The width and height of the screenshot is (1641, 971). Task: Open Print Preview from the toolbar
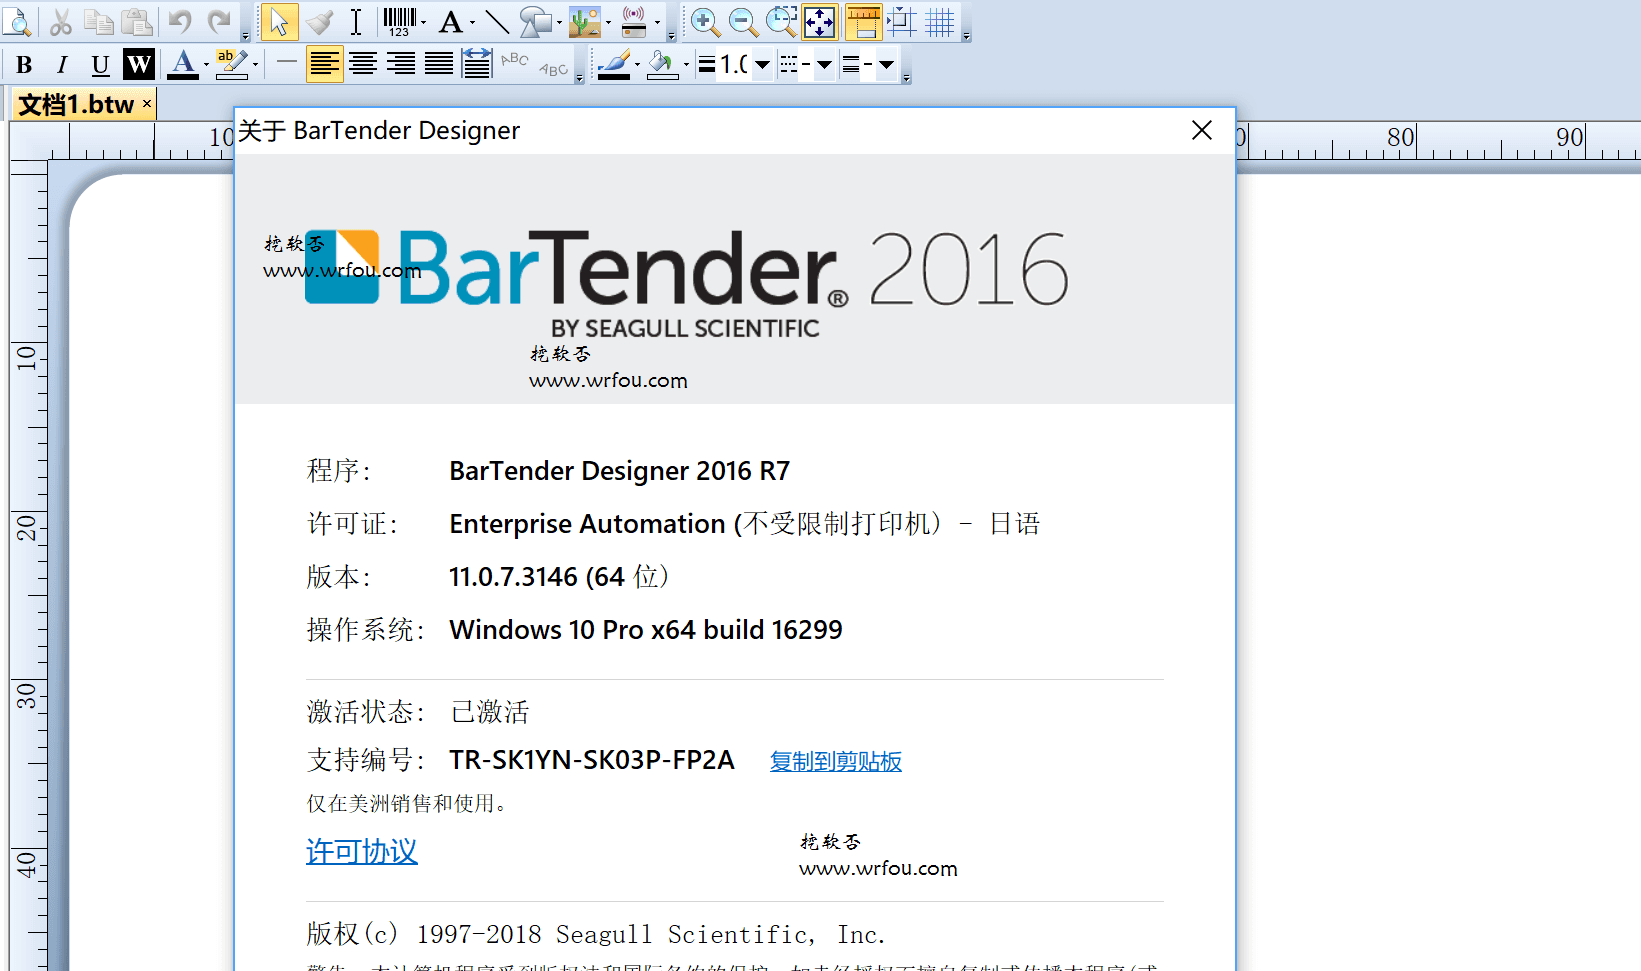click(x=19, y=21)
